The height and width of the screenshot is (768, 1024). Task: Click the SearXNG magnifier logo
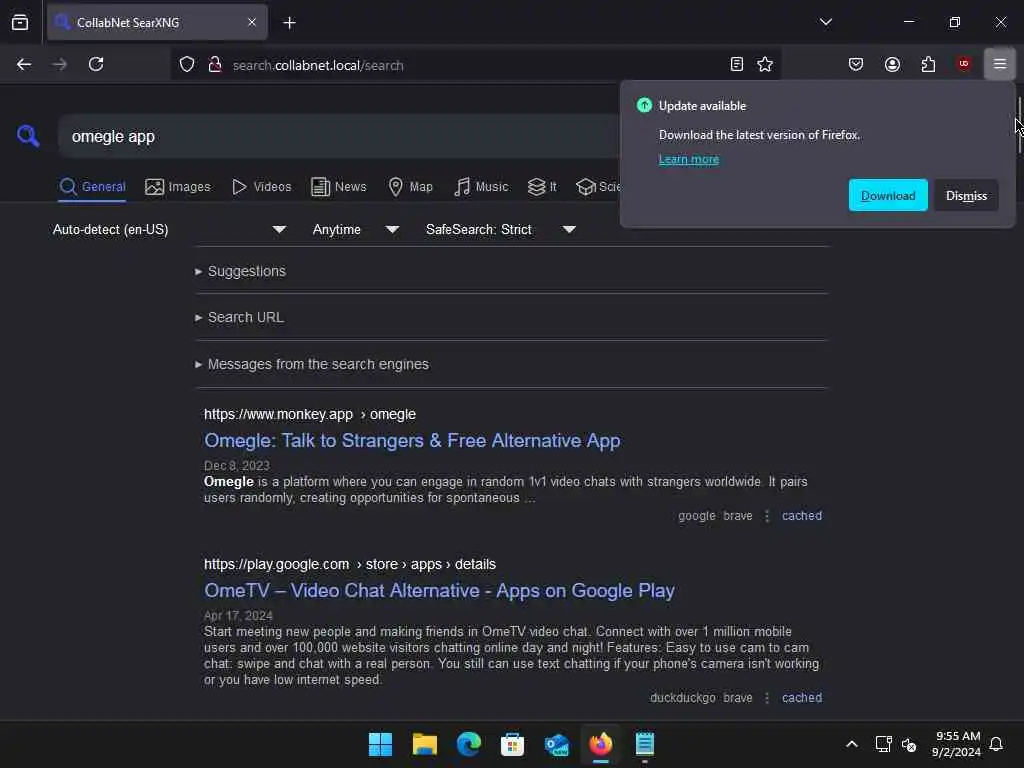28,136
